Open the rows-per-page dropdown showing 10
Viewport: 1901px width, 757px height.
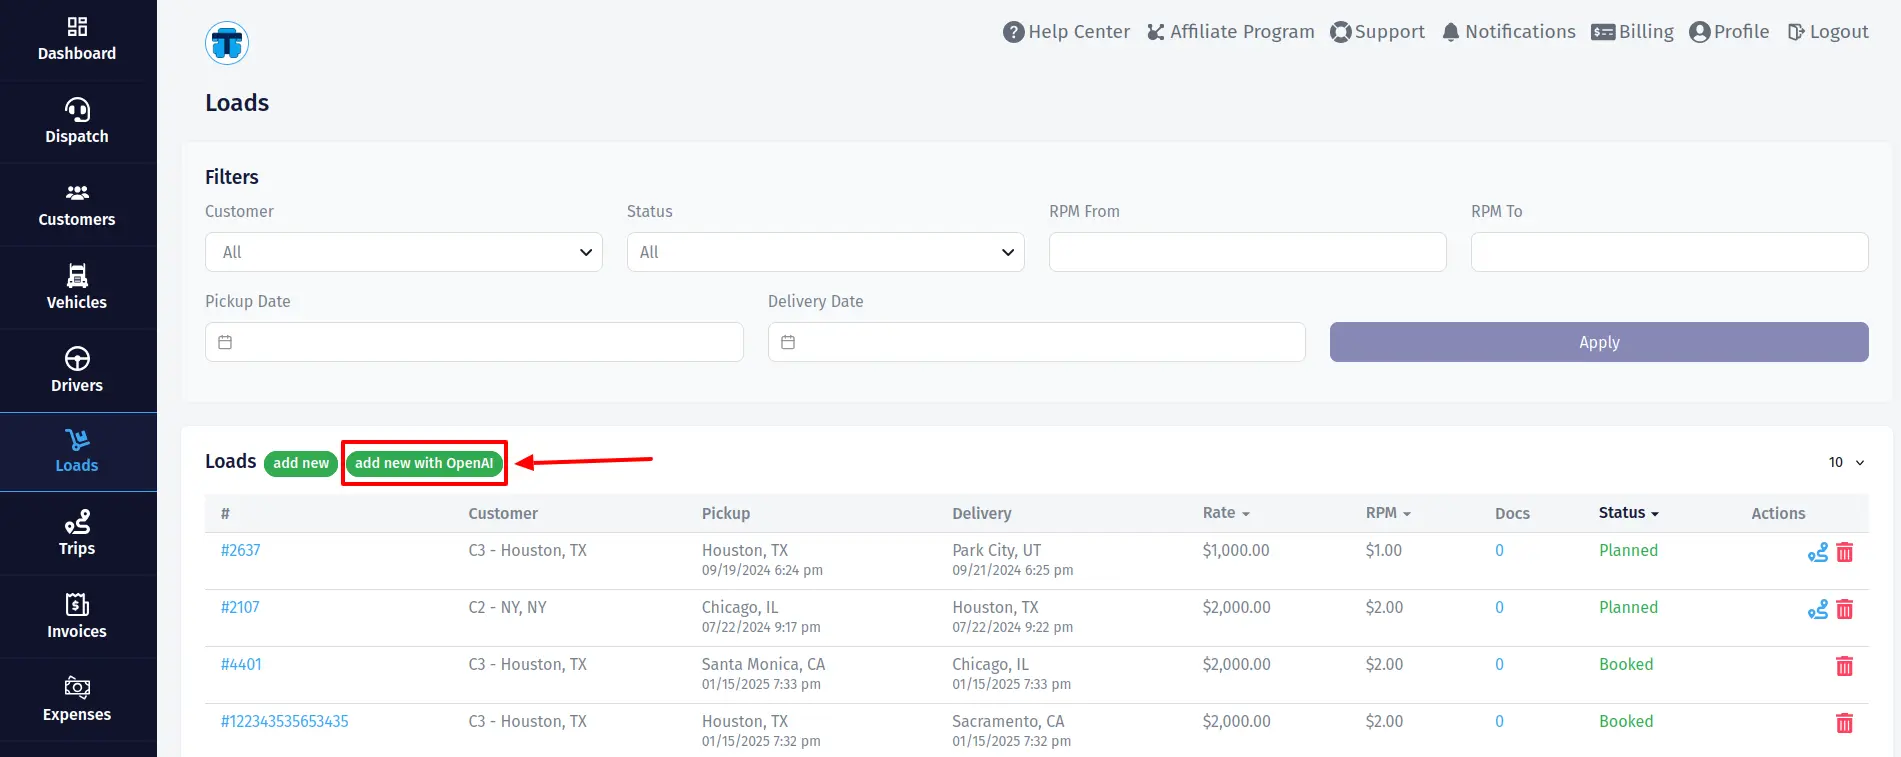pos(1846,462)
